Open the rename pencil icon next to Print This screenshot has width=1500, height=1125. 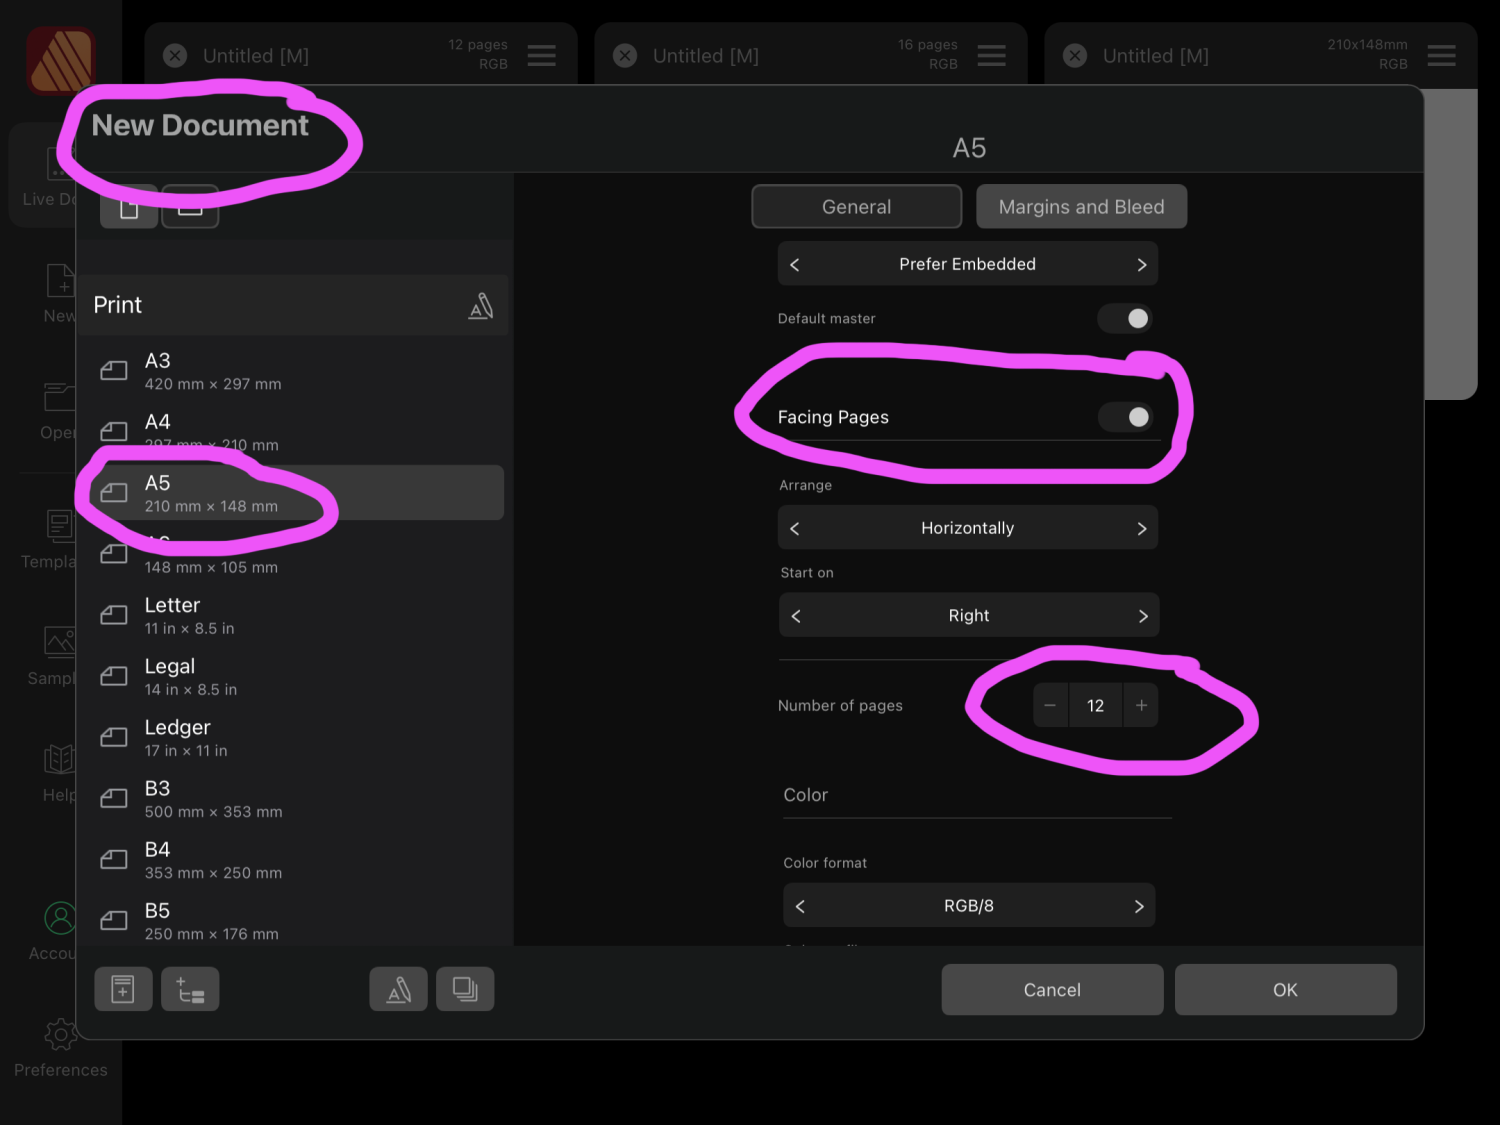[481, 305]
